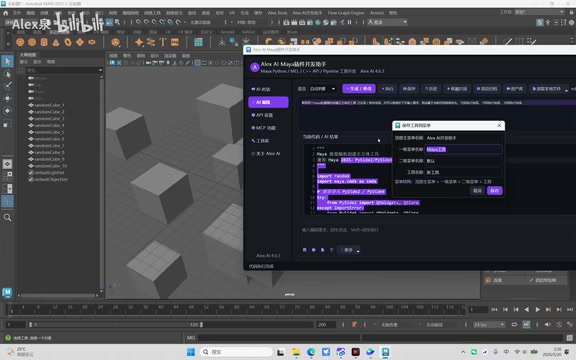Image resolution: width=576 pixels, height=360 pixels.
Task: Open the Windows Start menu
Action: pyautogui.click(x=191, y=352)
